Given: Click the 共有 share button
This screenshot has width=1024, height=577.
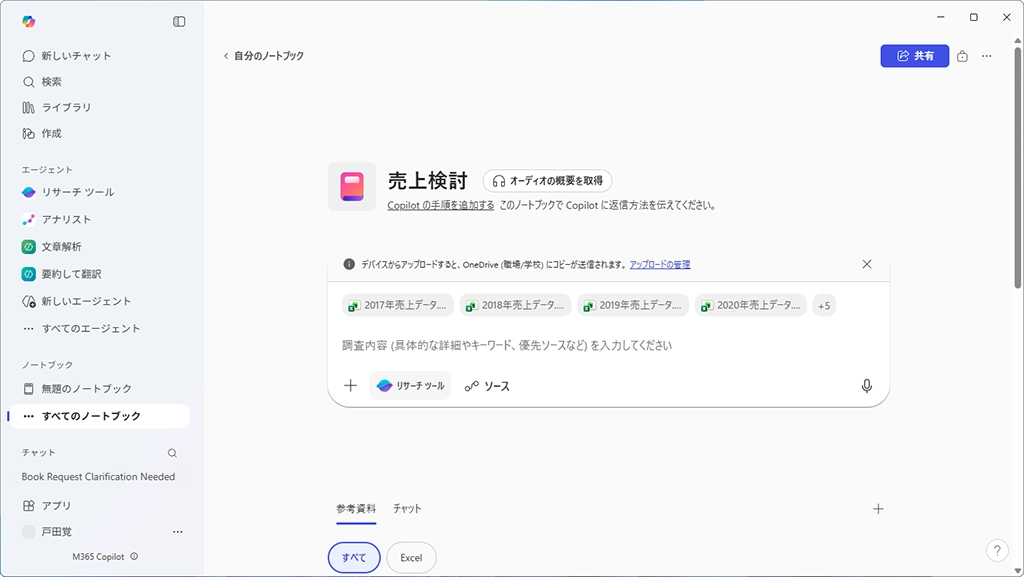Looking at the screenshot, I should coord(914,56).
